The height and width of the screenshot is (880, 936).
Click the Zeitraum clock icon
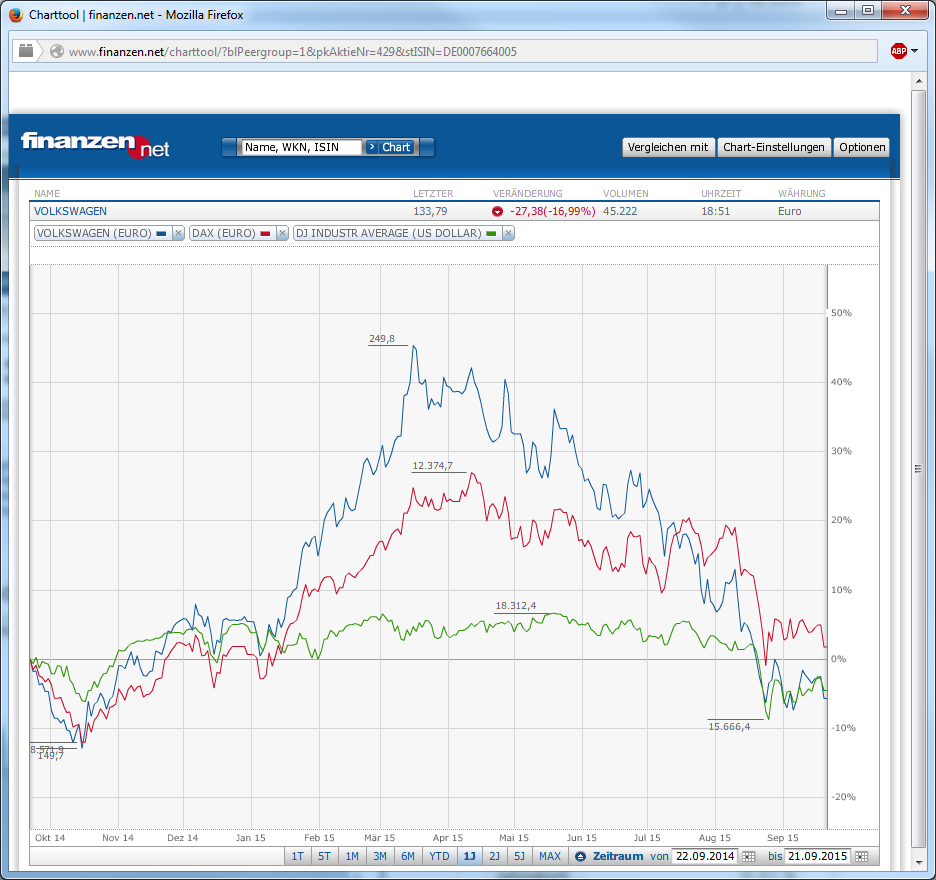click(580, 857)
